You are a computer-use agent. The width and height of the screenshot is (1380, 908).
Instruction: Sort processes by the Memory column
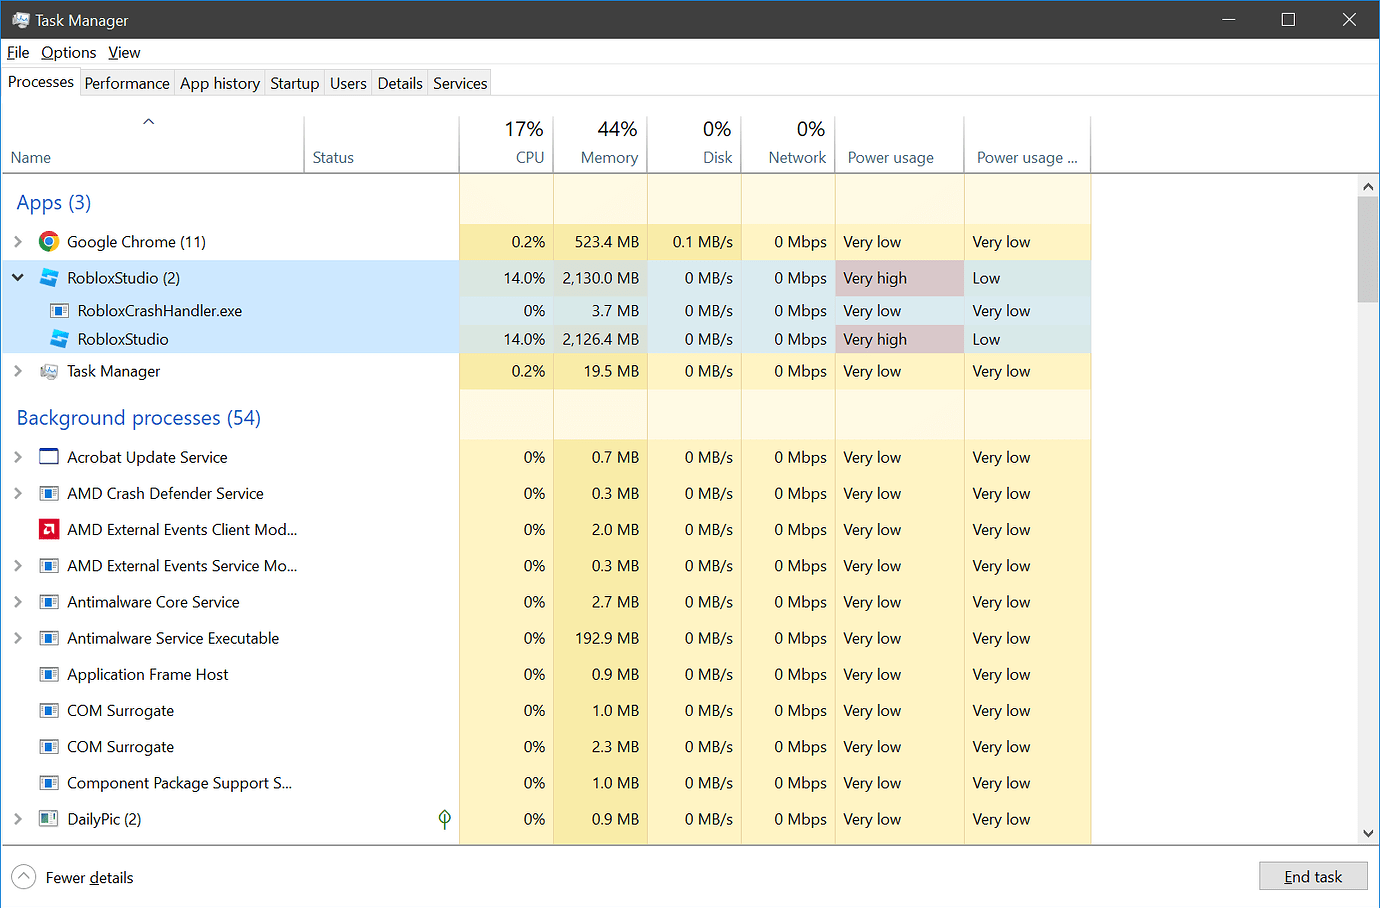[600, 143]
